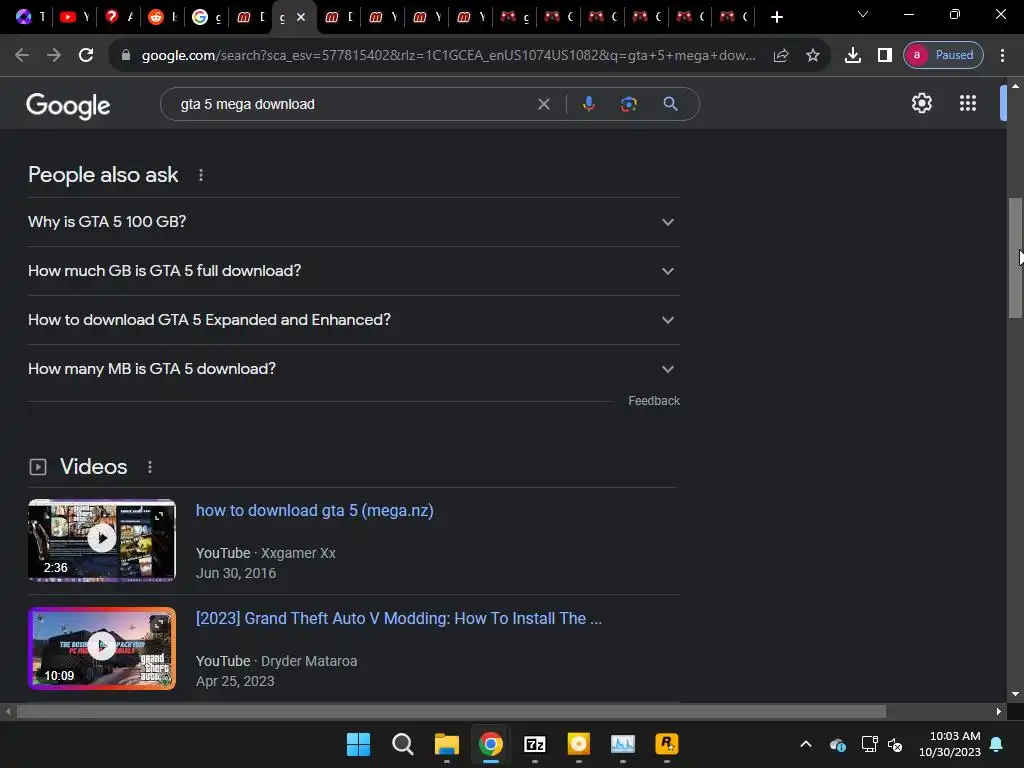Click the horizontal scrollbar at page bottom
The image size is (1024, 768).
click(x=451, y=711)
